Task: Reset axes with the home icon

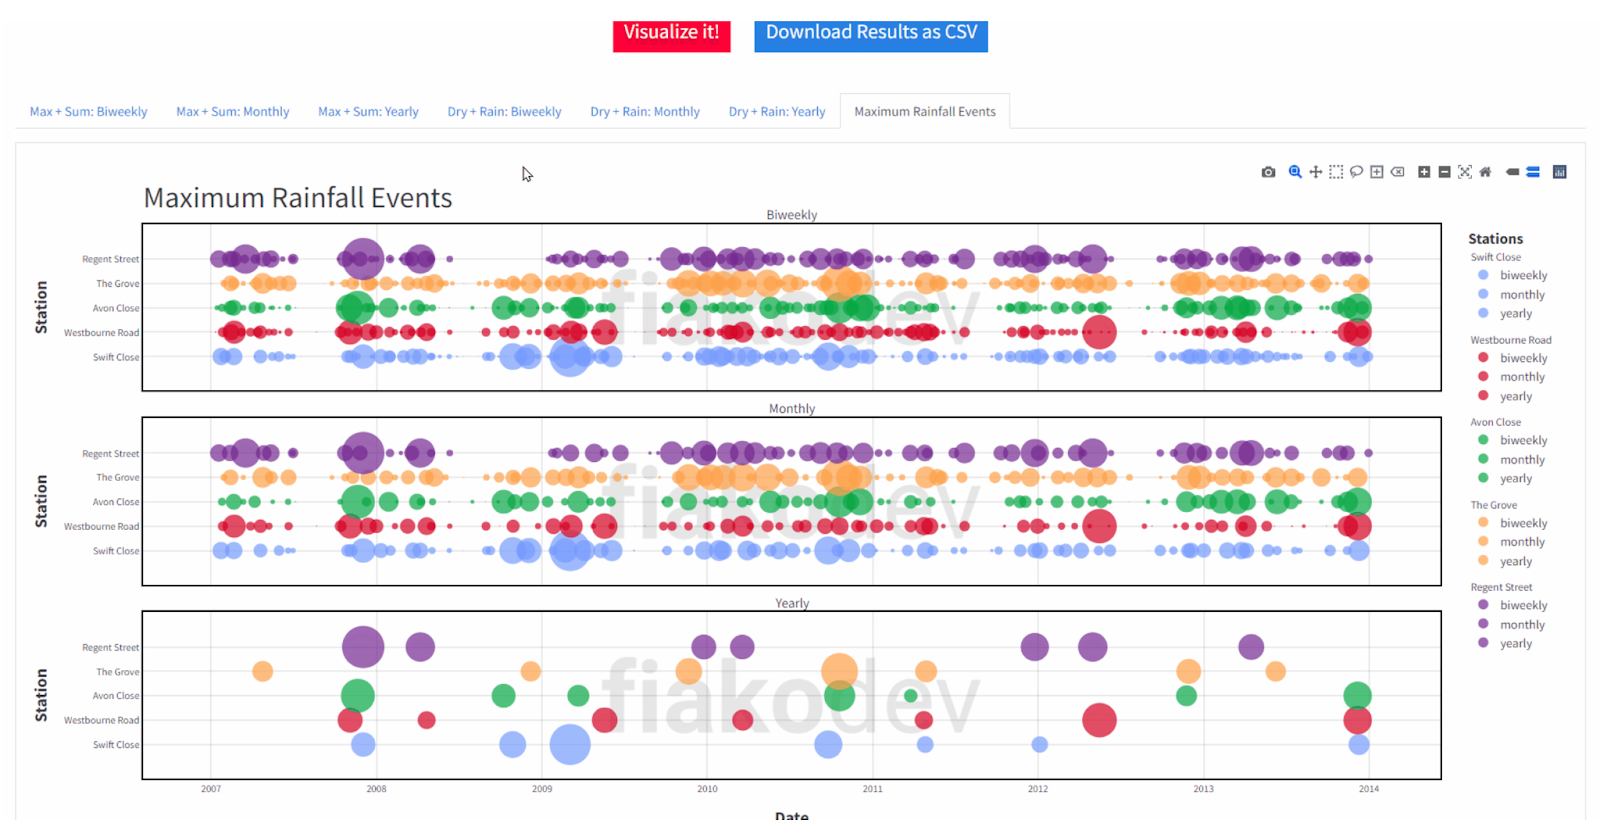Action: click(x=1485, y=172)
